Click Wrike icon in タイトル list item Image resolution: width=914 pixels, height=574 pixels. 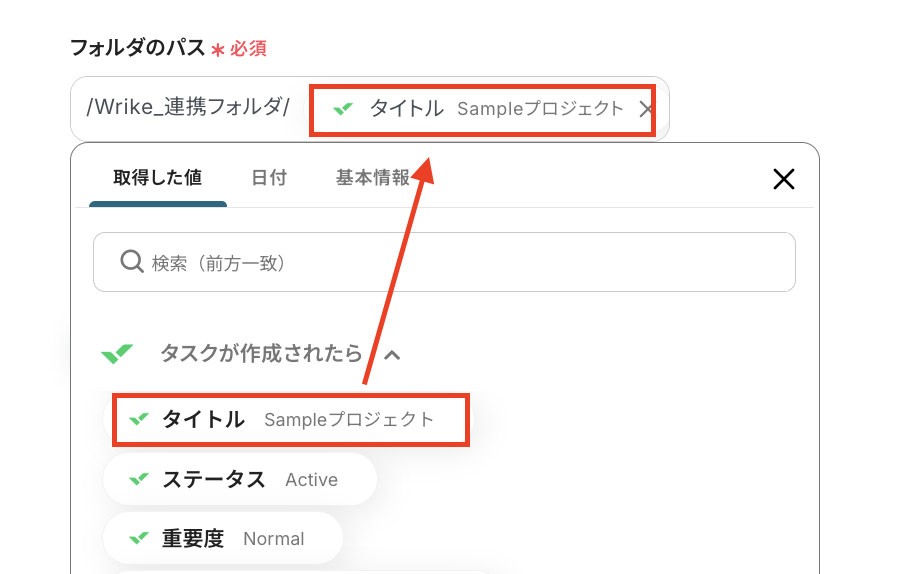(139, 419)
